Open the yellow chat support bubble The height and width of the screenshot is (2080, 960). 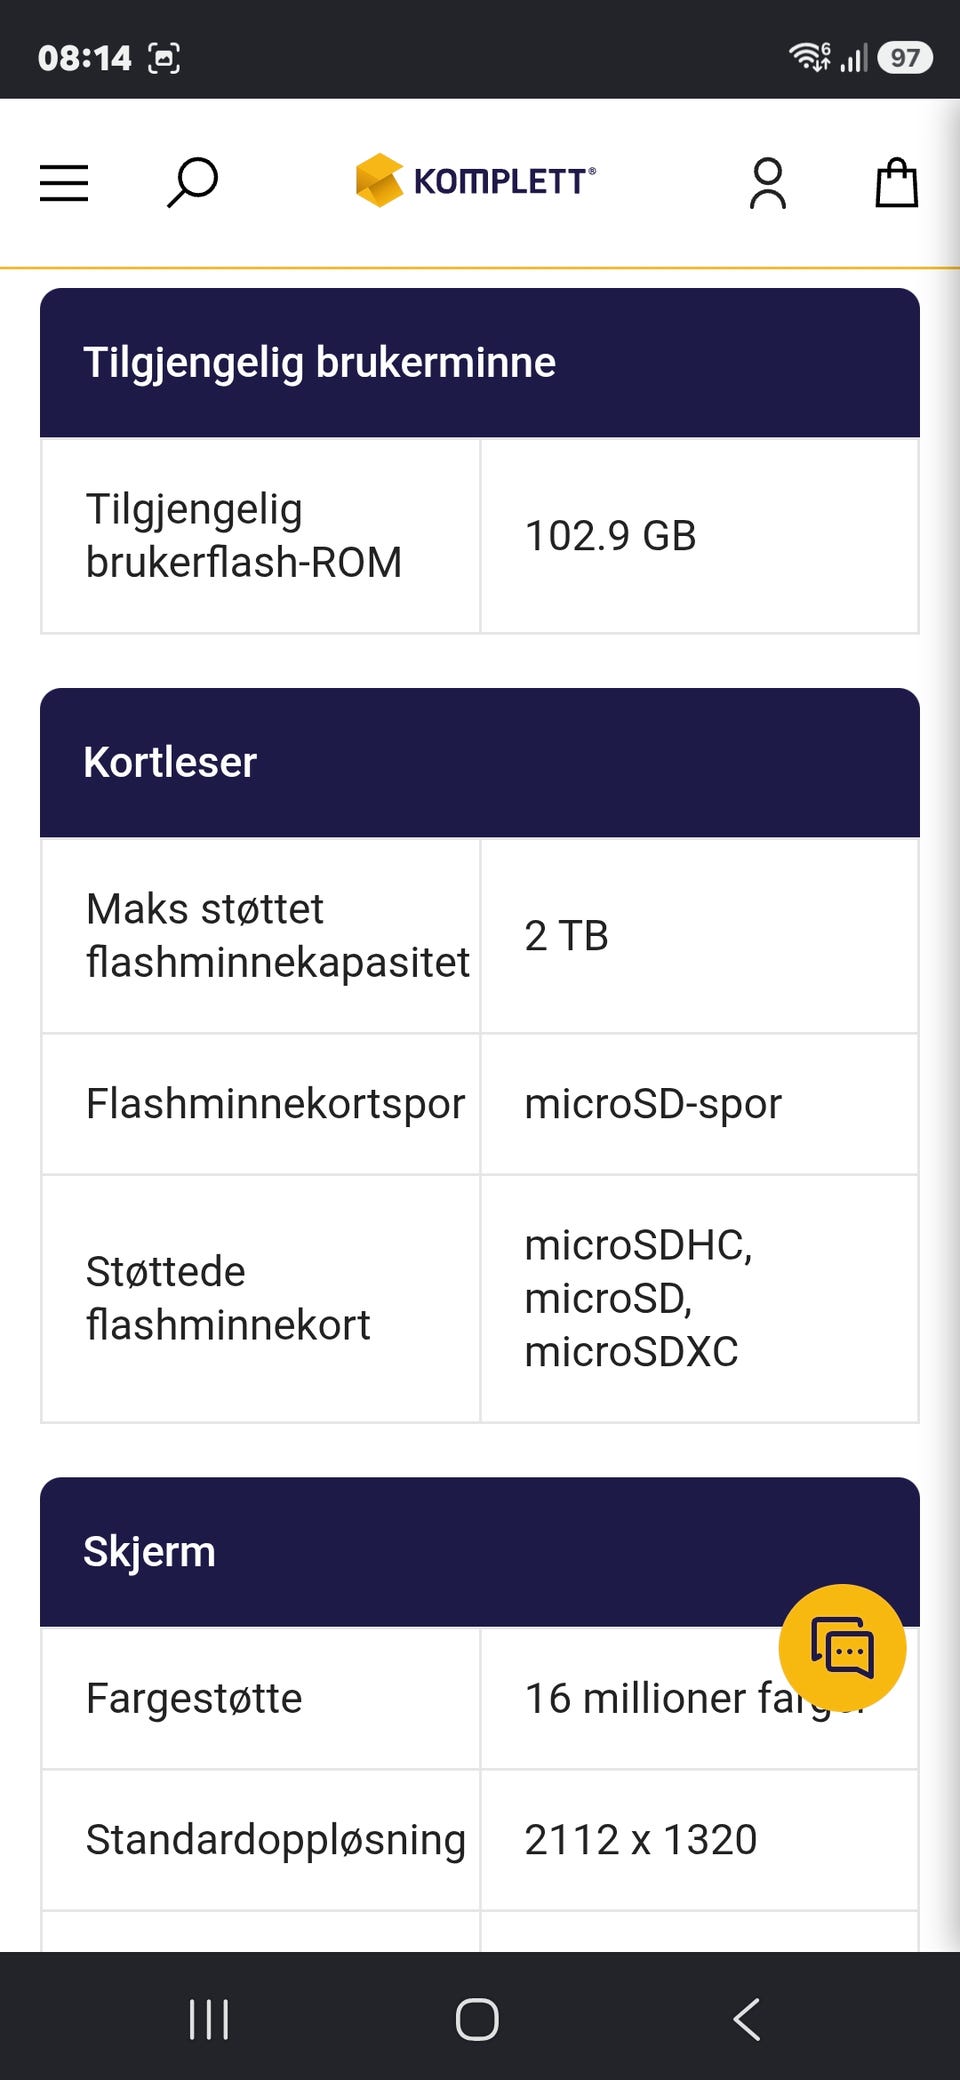coord(842,1647)
